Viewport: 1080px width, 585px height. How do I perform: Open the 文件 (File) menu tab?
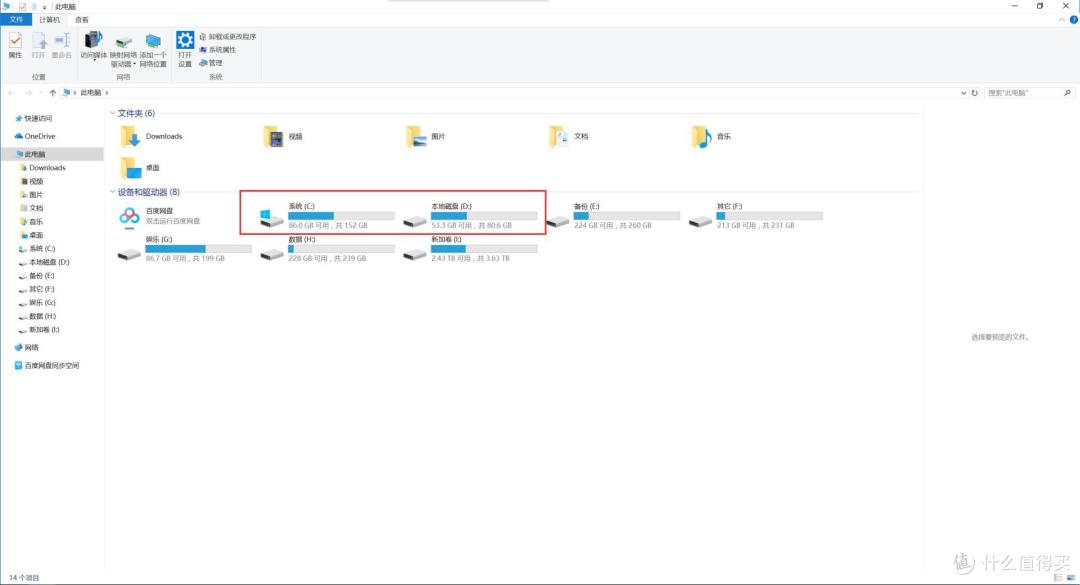tap(16, 20)
